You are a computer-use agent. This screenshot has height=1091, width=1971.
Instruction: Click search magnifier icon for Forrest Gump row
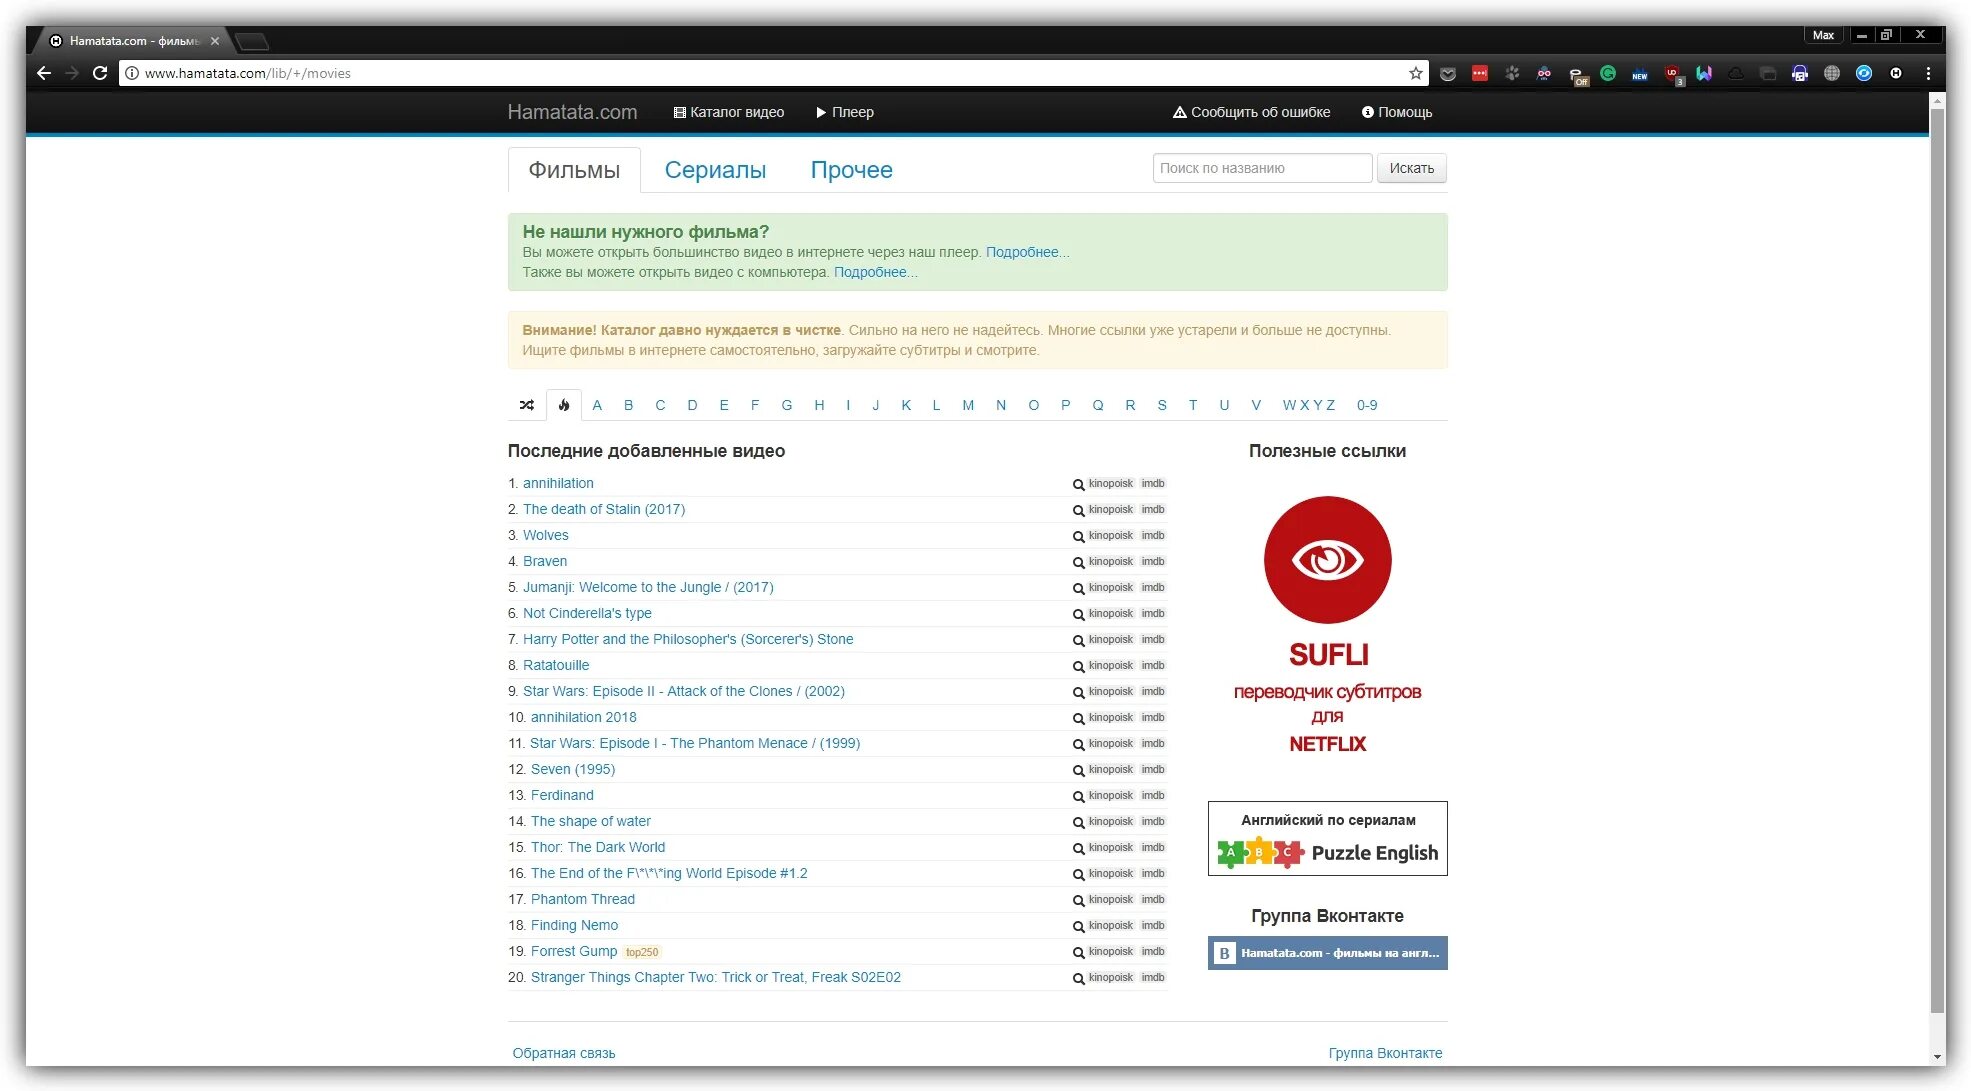[1079, 952]
